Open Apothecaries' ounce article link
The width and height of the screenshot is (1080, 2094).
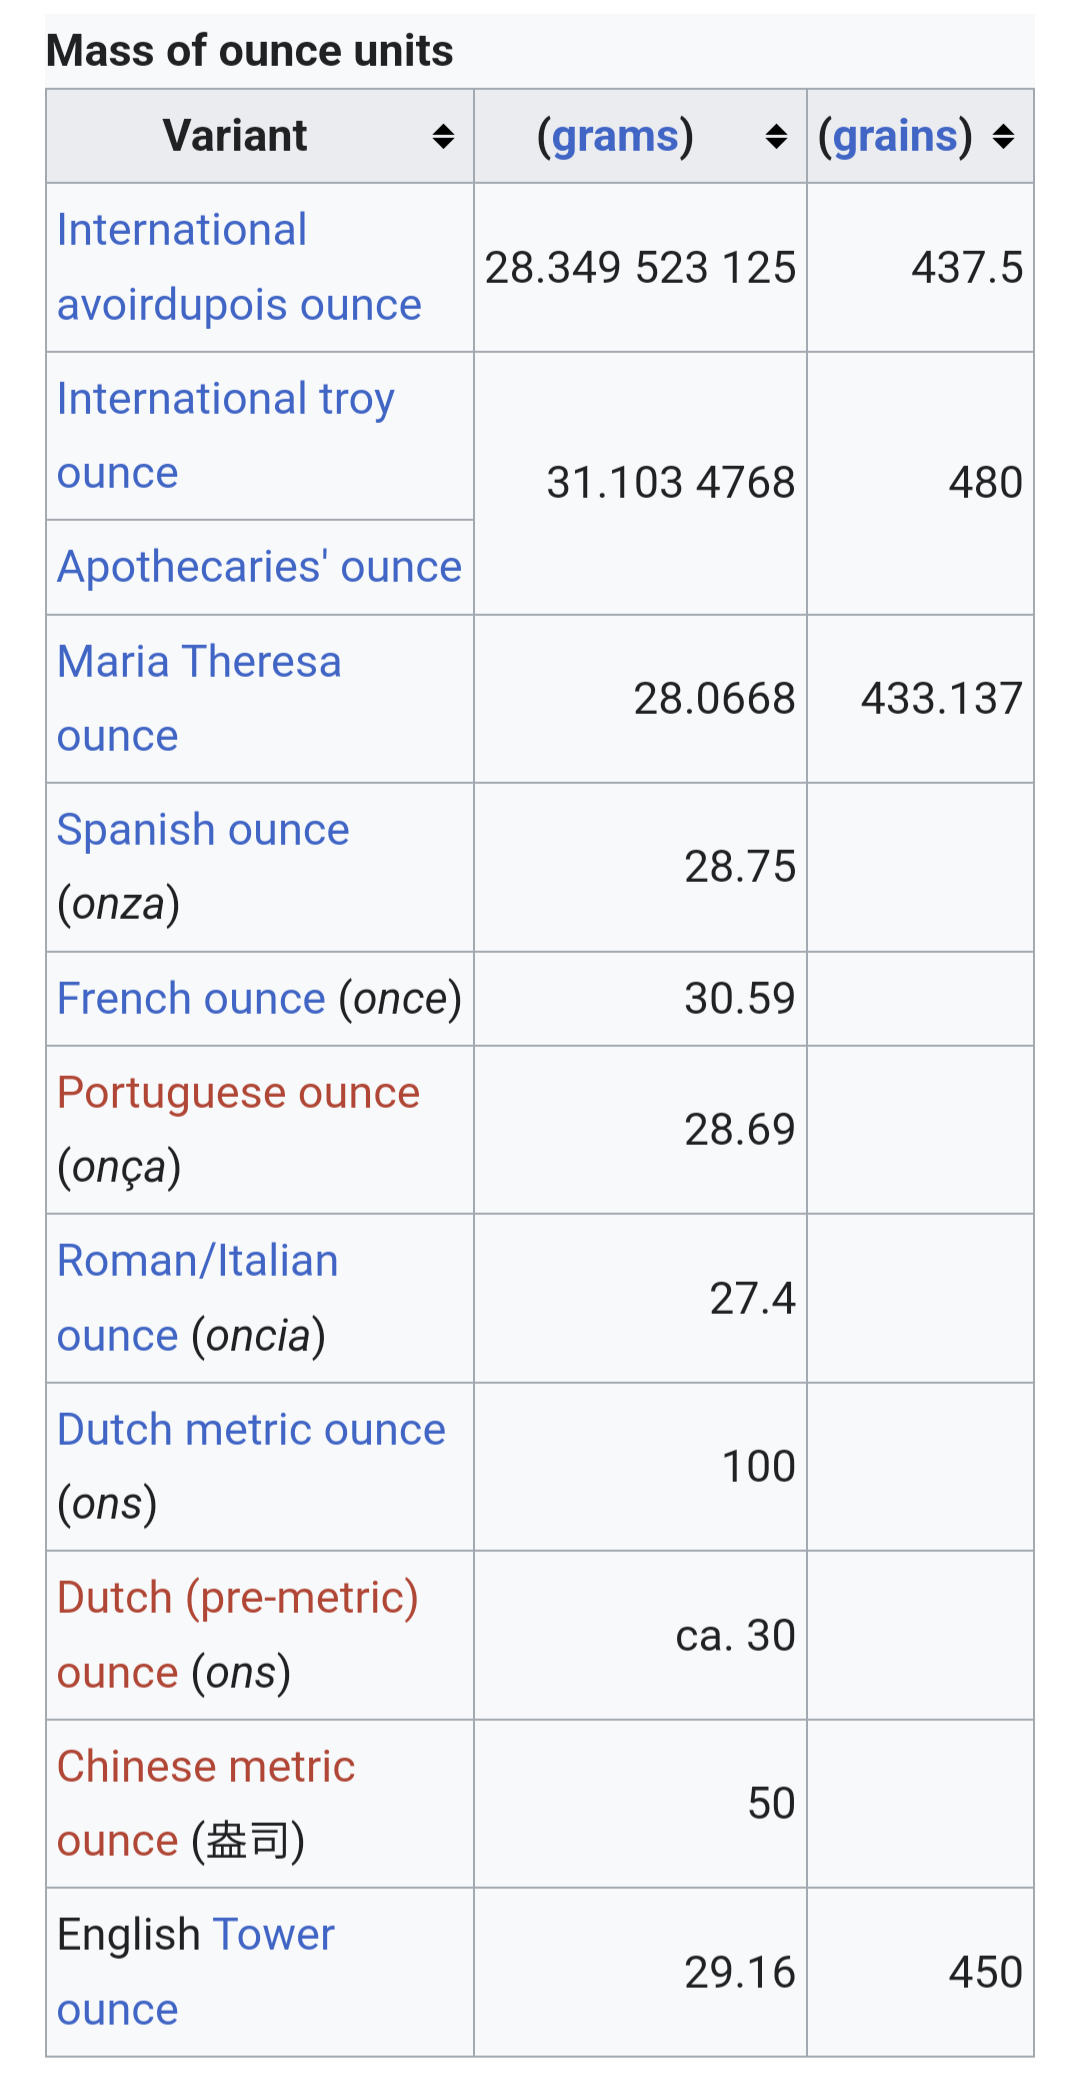259,567
